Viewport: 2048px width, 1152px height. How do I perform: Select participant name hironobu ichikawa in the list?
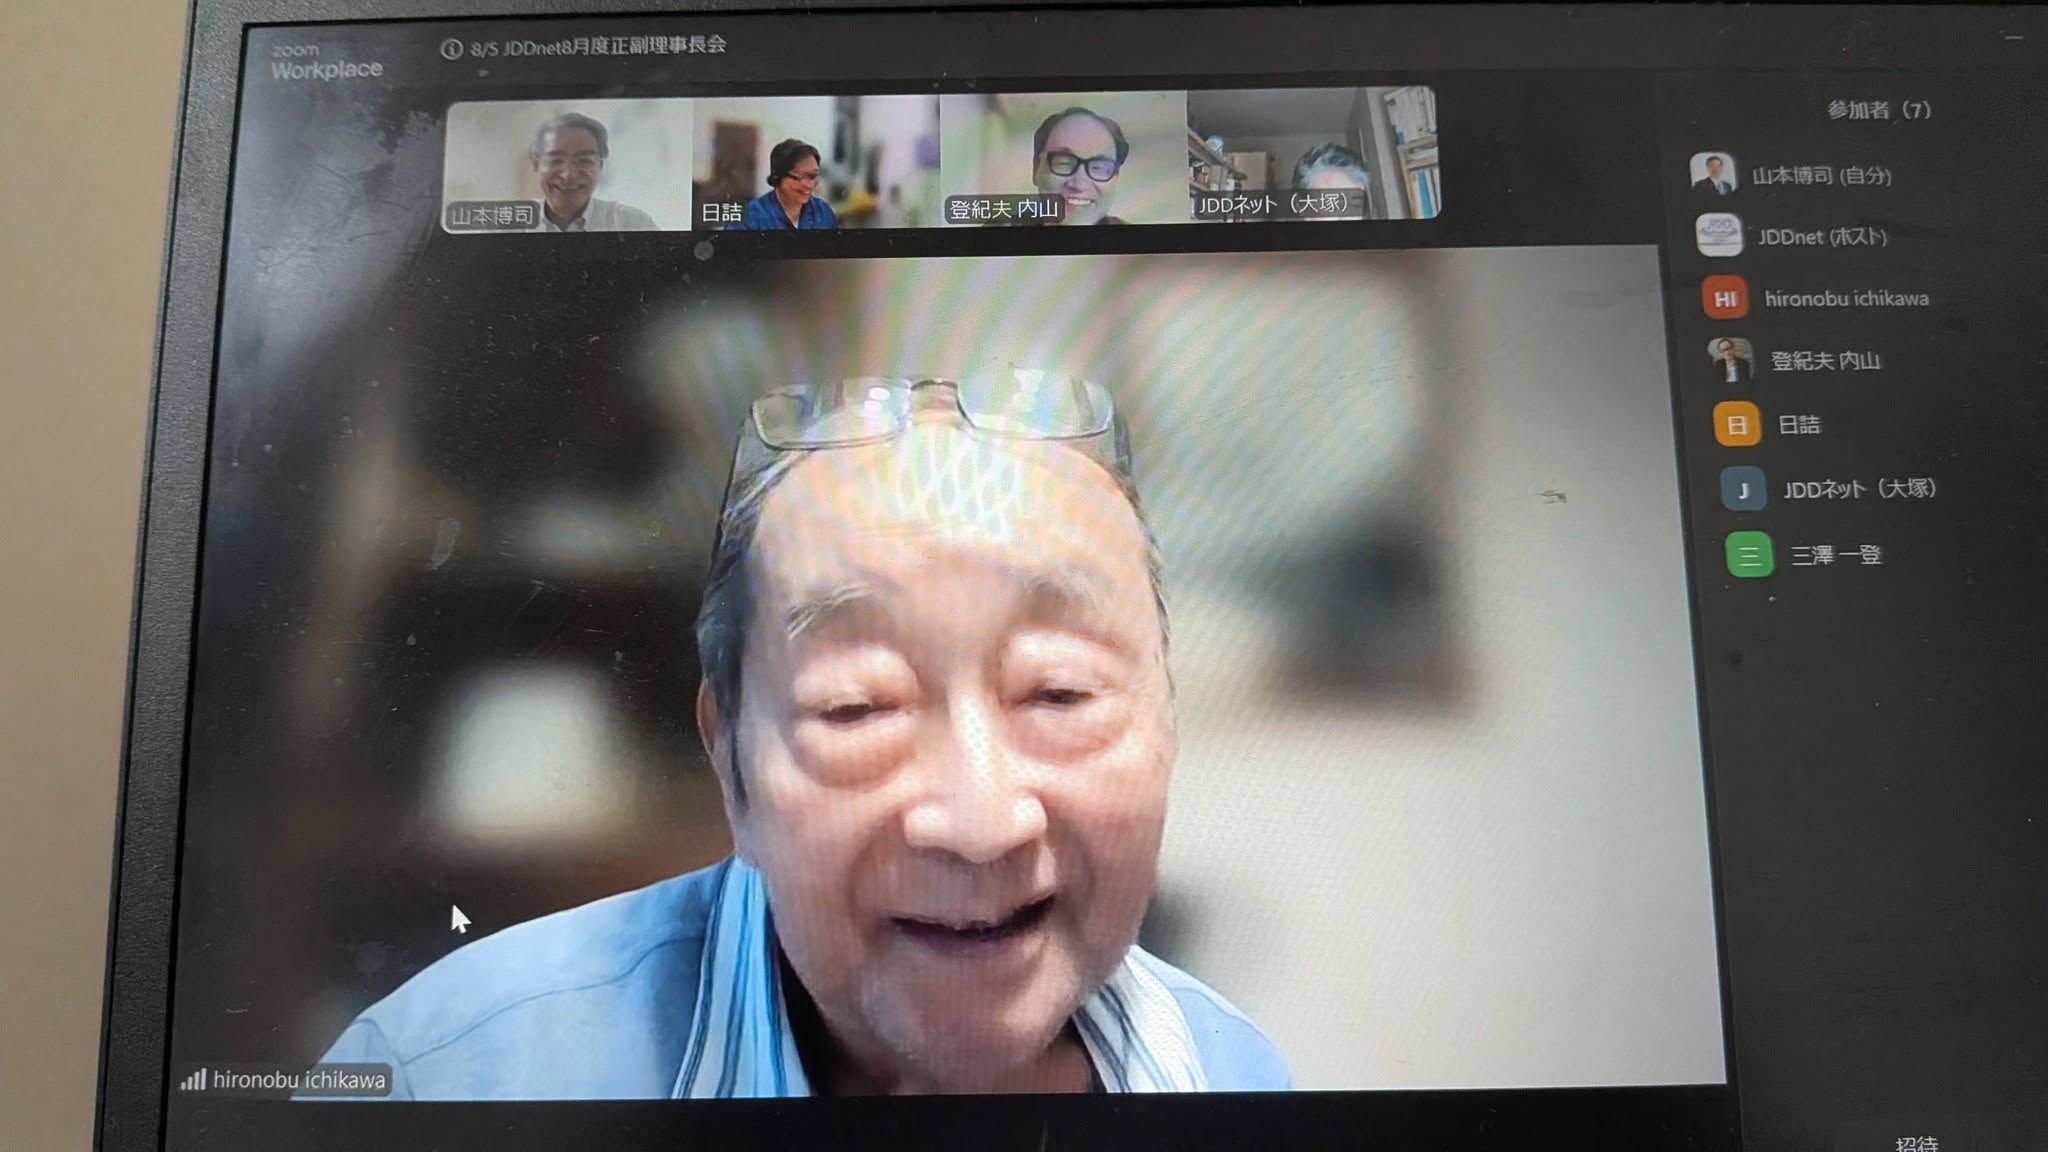coord(1846,298)
